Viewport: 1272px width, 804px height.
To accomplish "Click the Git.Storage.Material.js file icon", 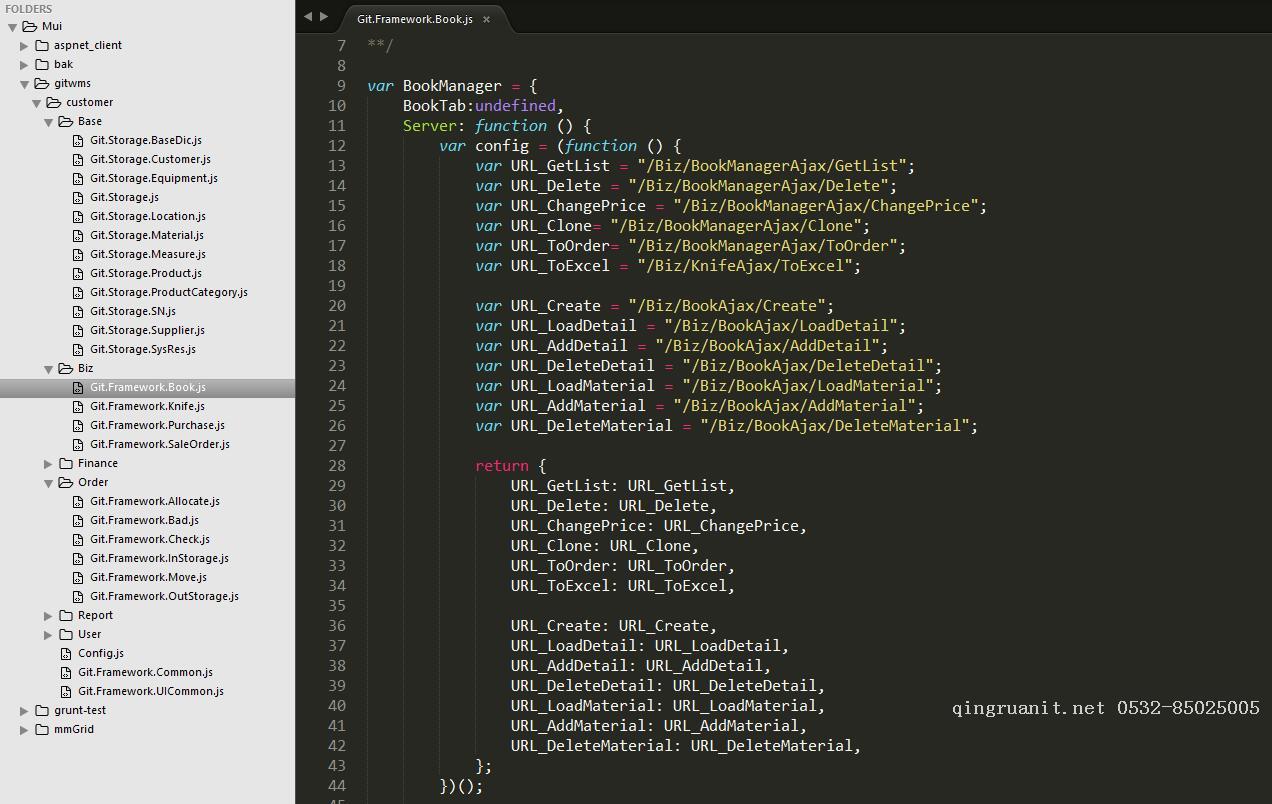I will coord(78,235).
